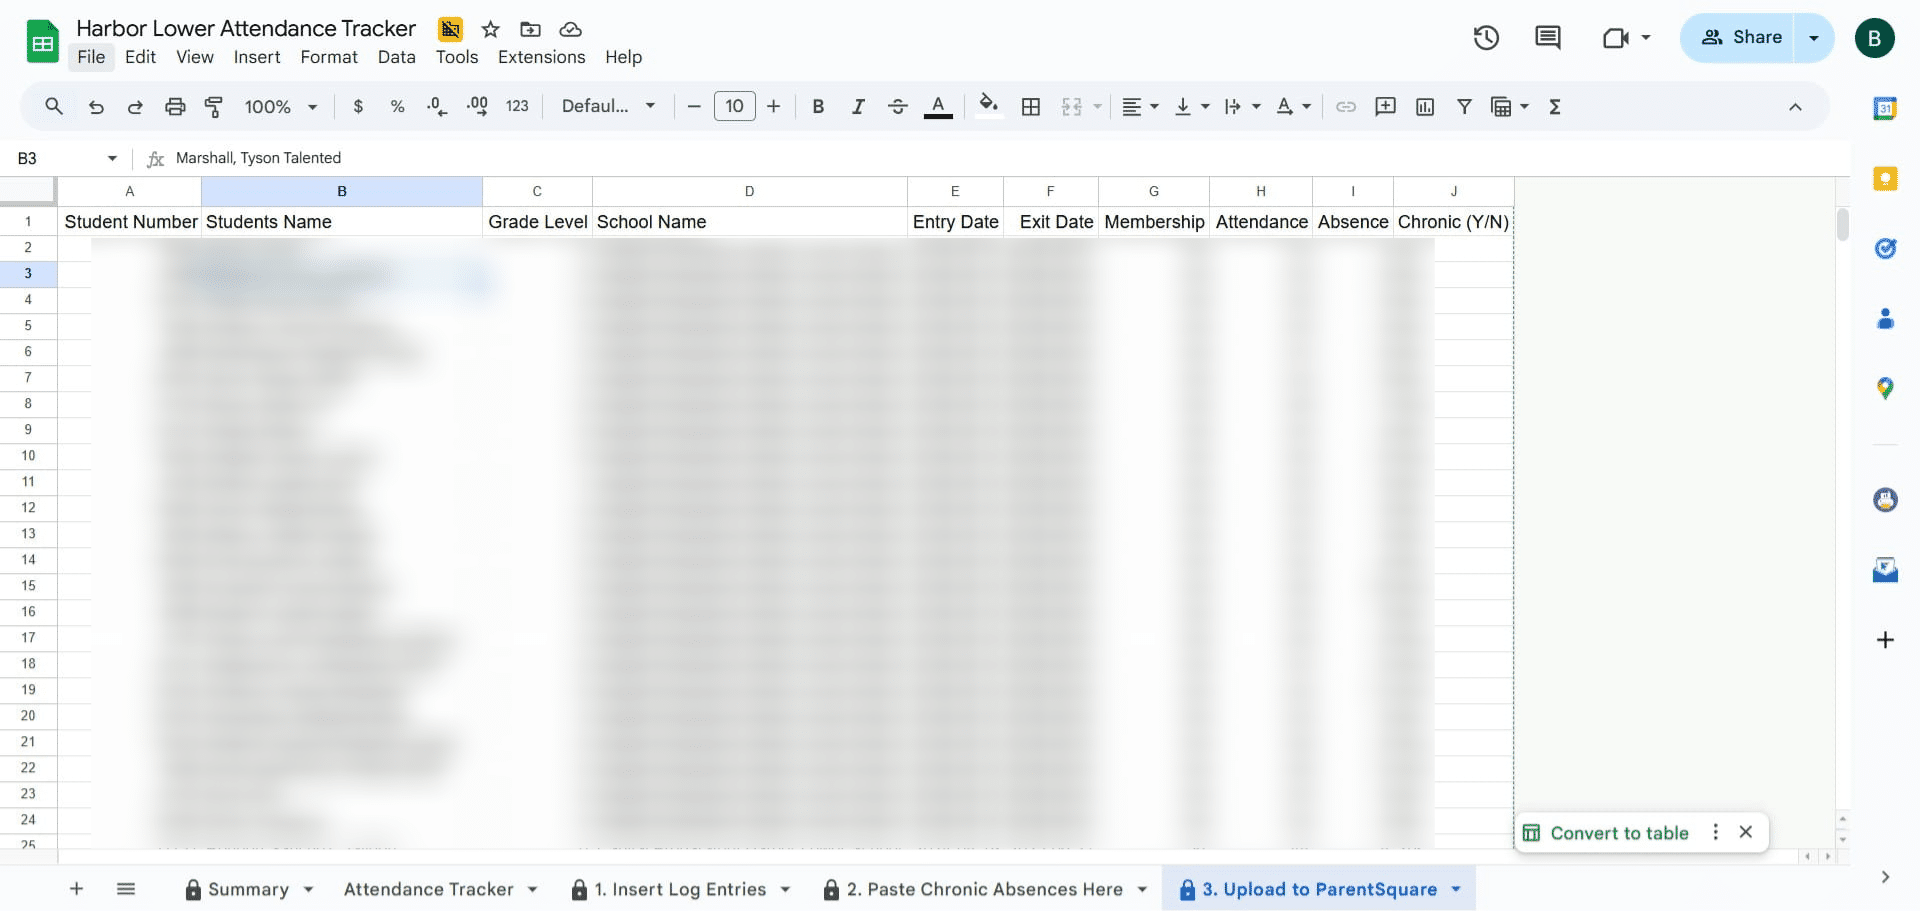Undo the last action
1920x911 pixels.
tap(96, 106)
